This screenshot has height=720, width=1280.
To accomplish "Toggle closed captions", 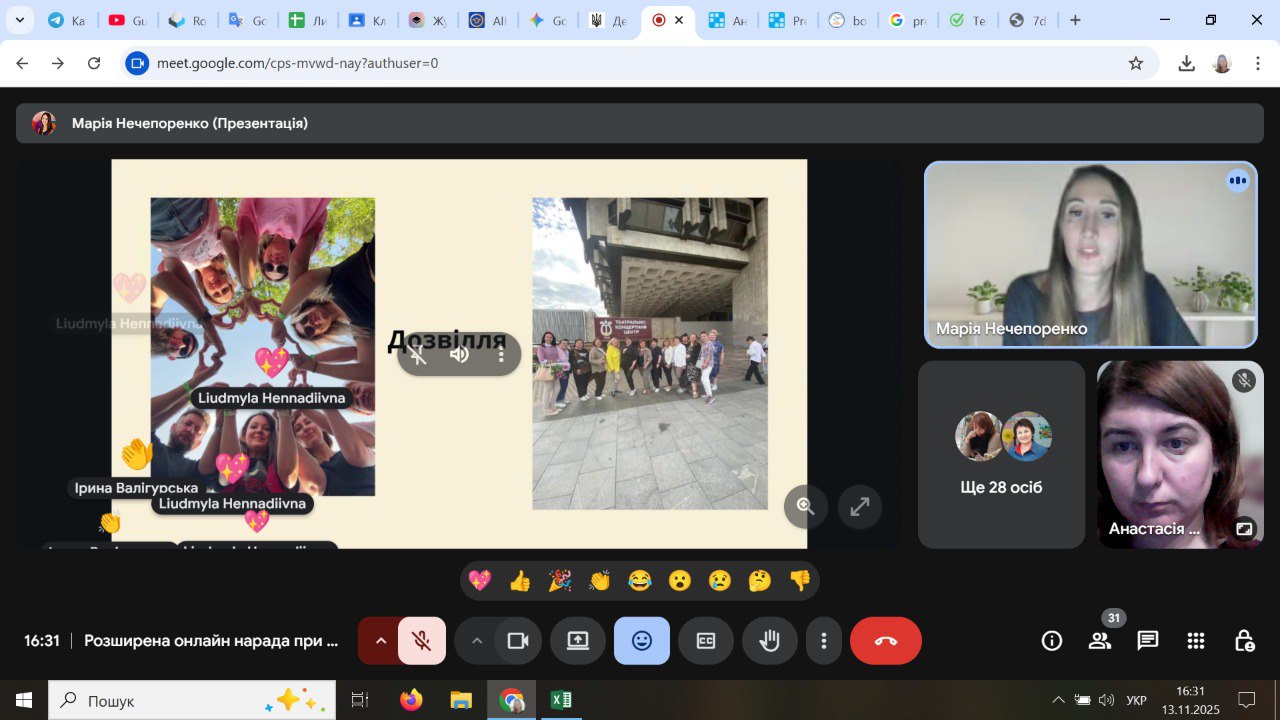I will tap(706, 641).
